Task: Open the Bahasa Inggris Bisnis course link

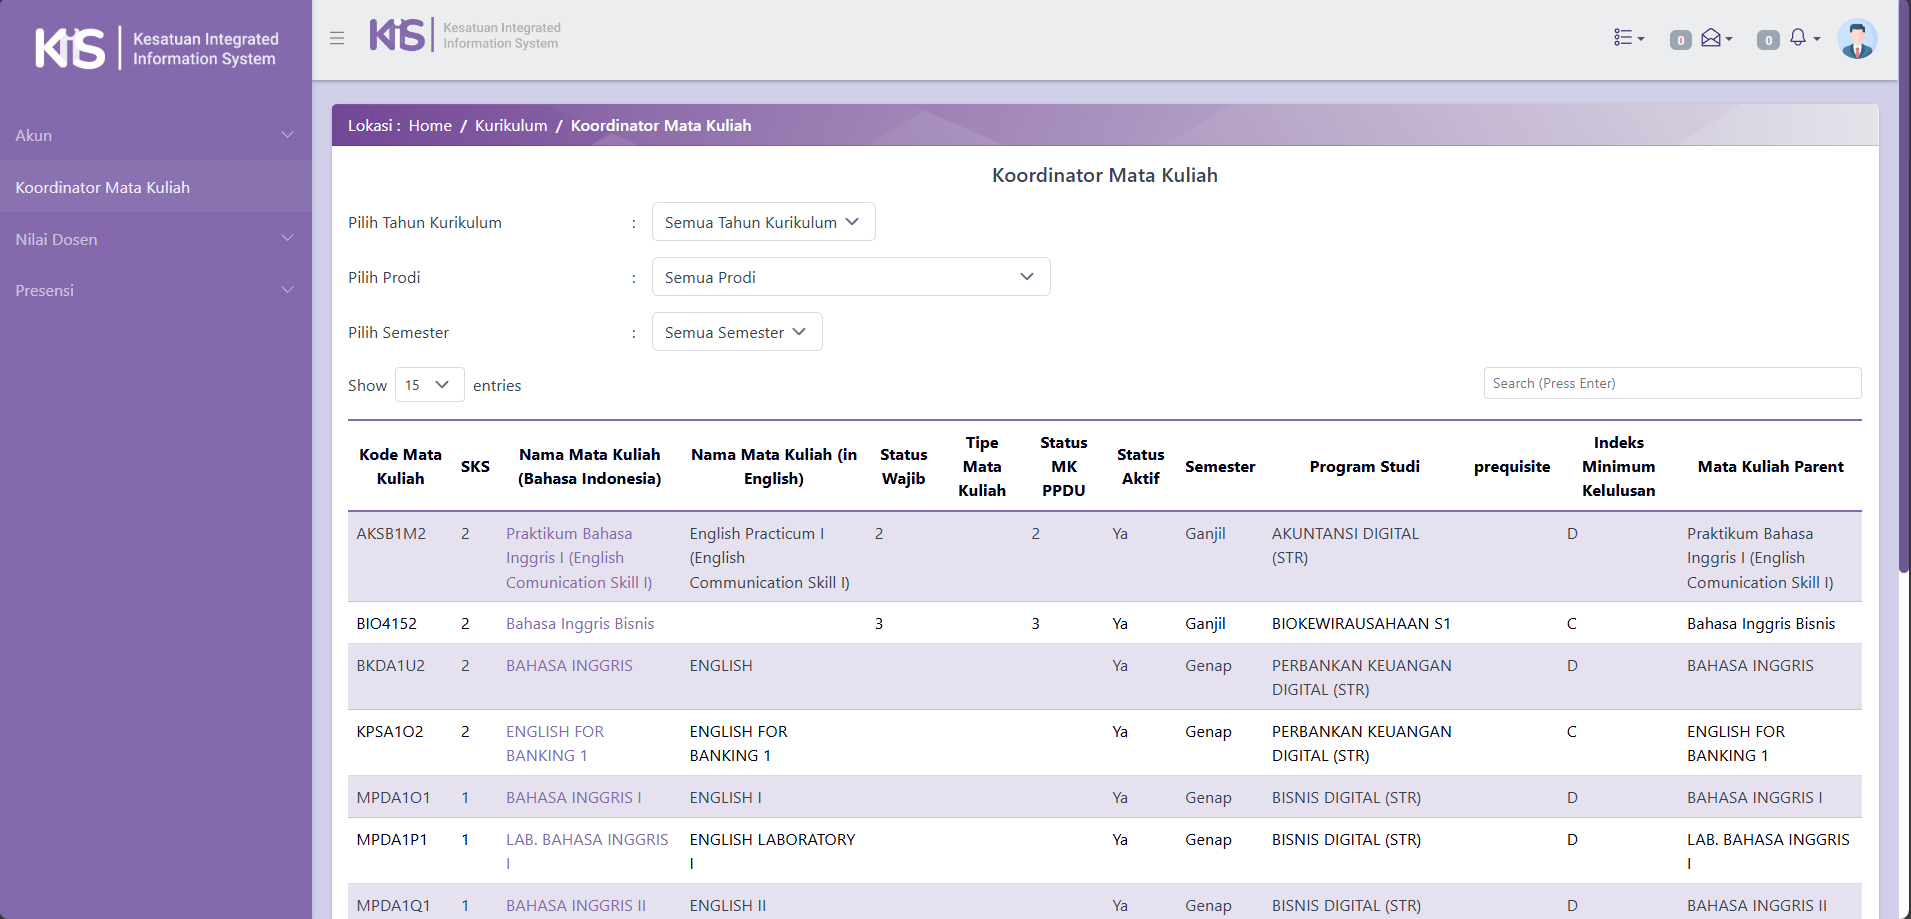Action: [x=580, y=623]
